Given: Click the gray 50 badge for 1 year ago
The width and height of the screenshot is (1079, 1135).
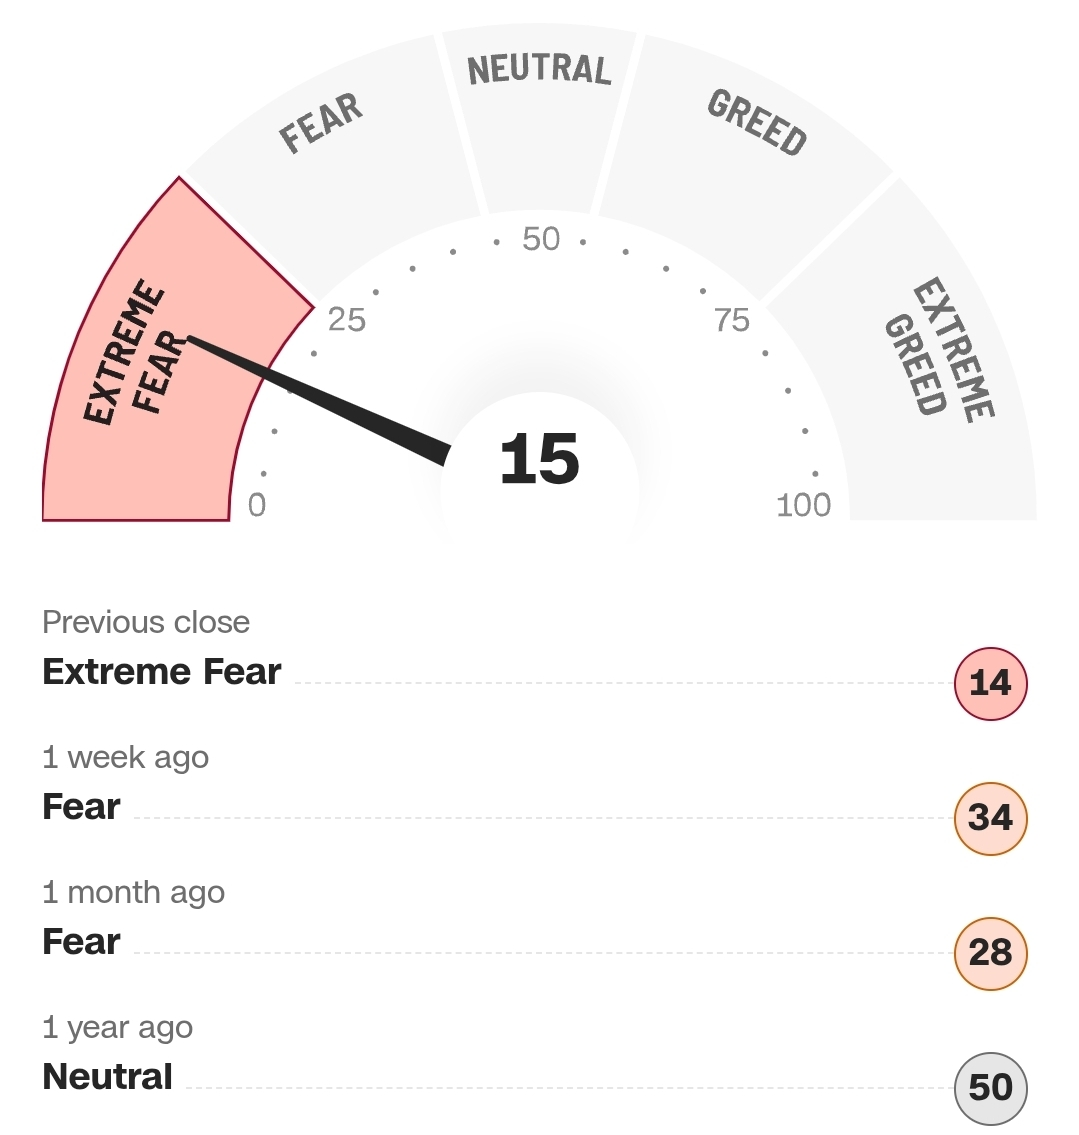Looking at the screenshot, I should click(x=990, y=1088).
